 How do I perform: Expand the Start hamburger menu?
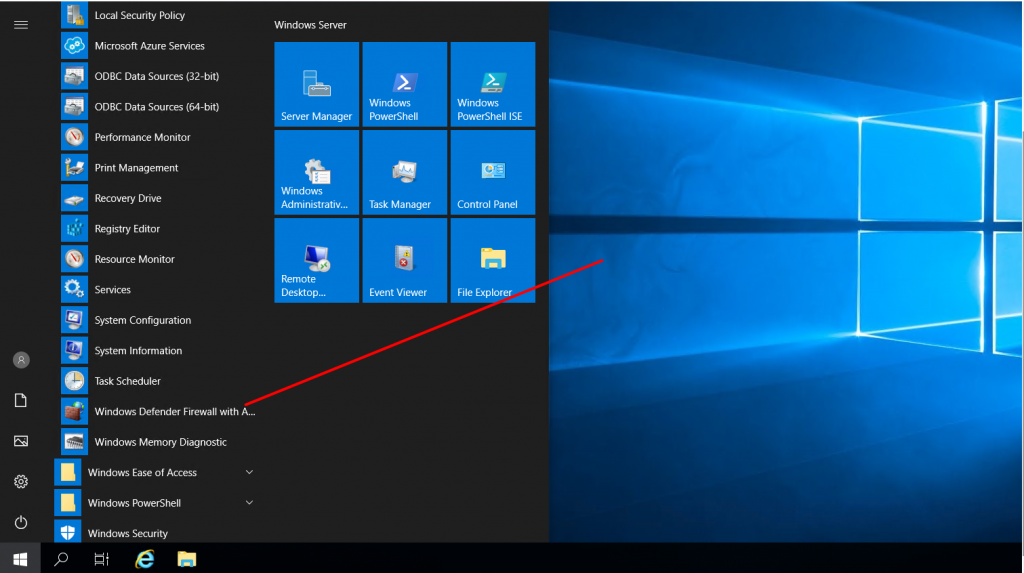pos(21,25)
